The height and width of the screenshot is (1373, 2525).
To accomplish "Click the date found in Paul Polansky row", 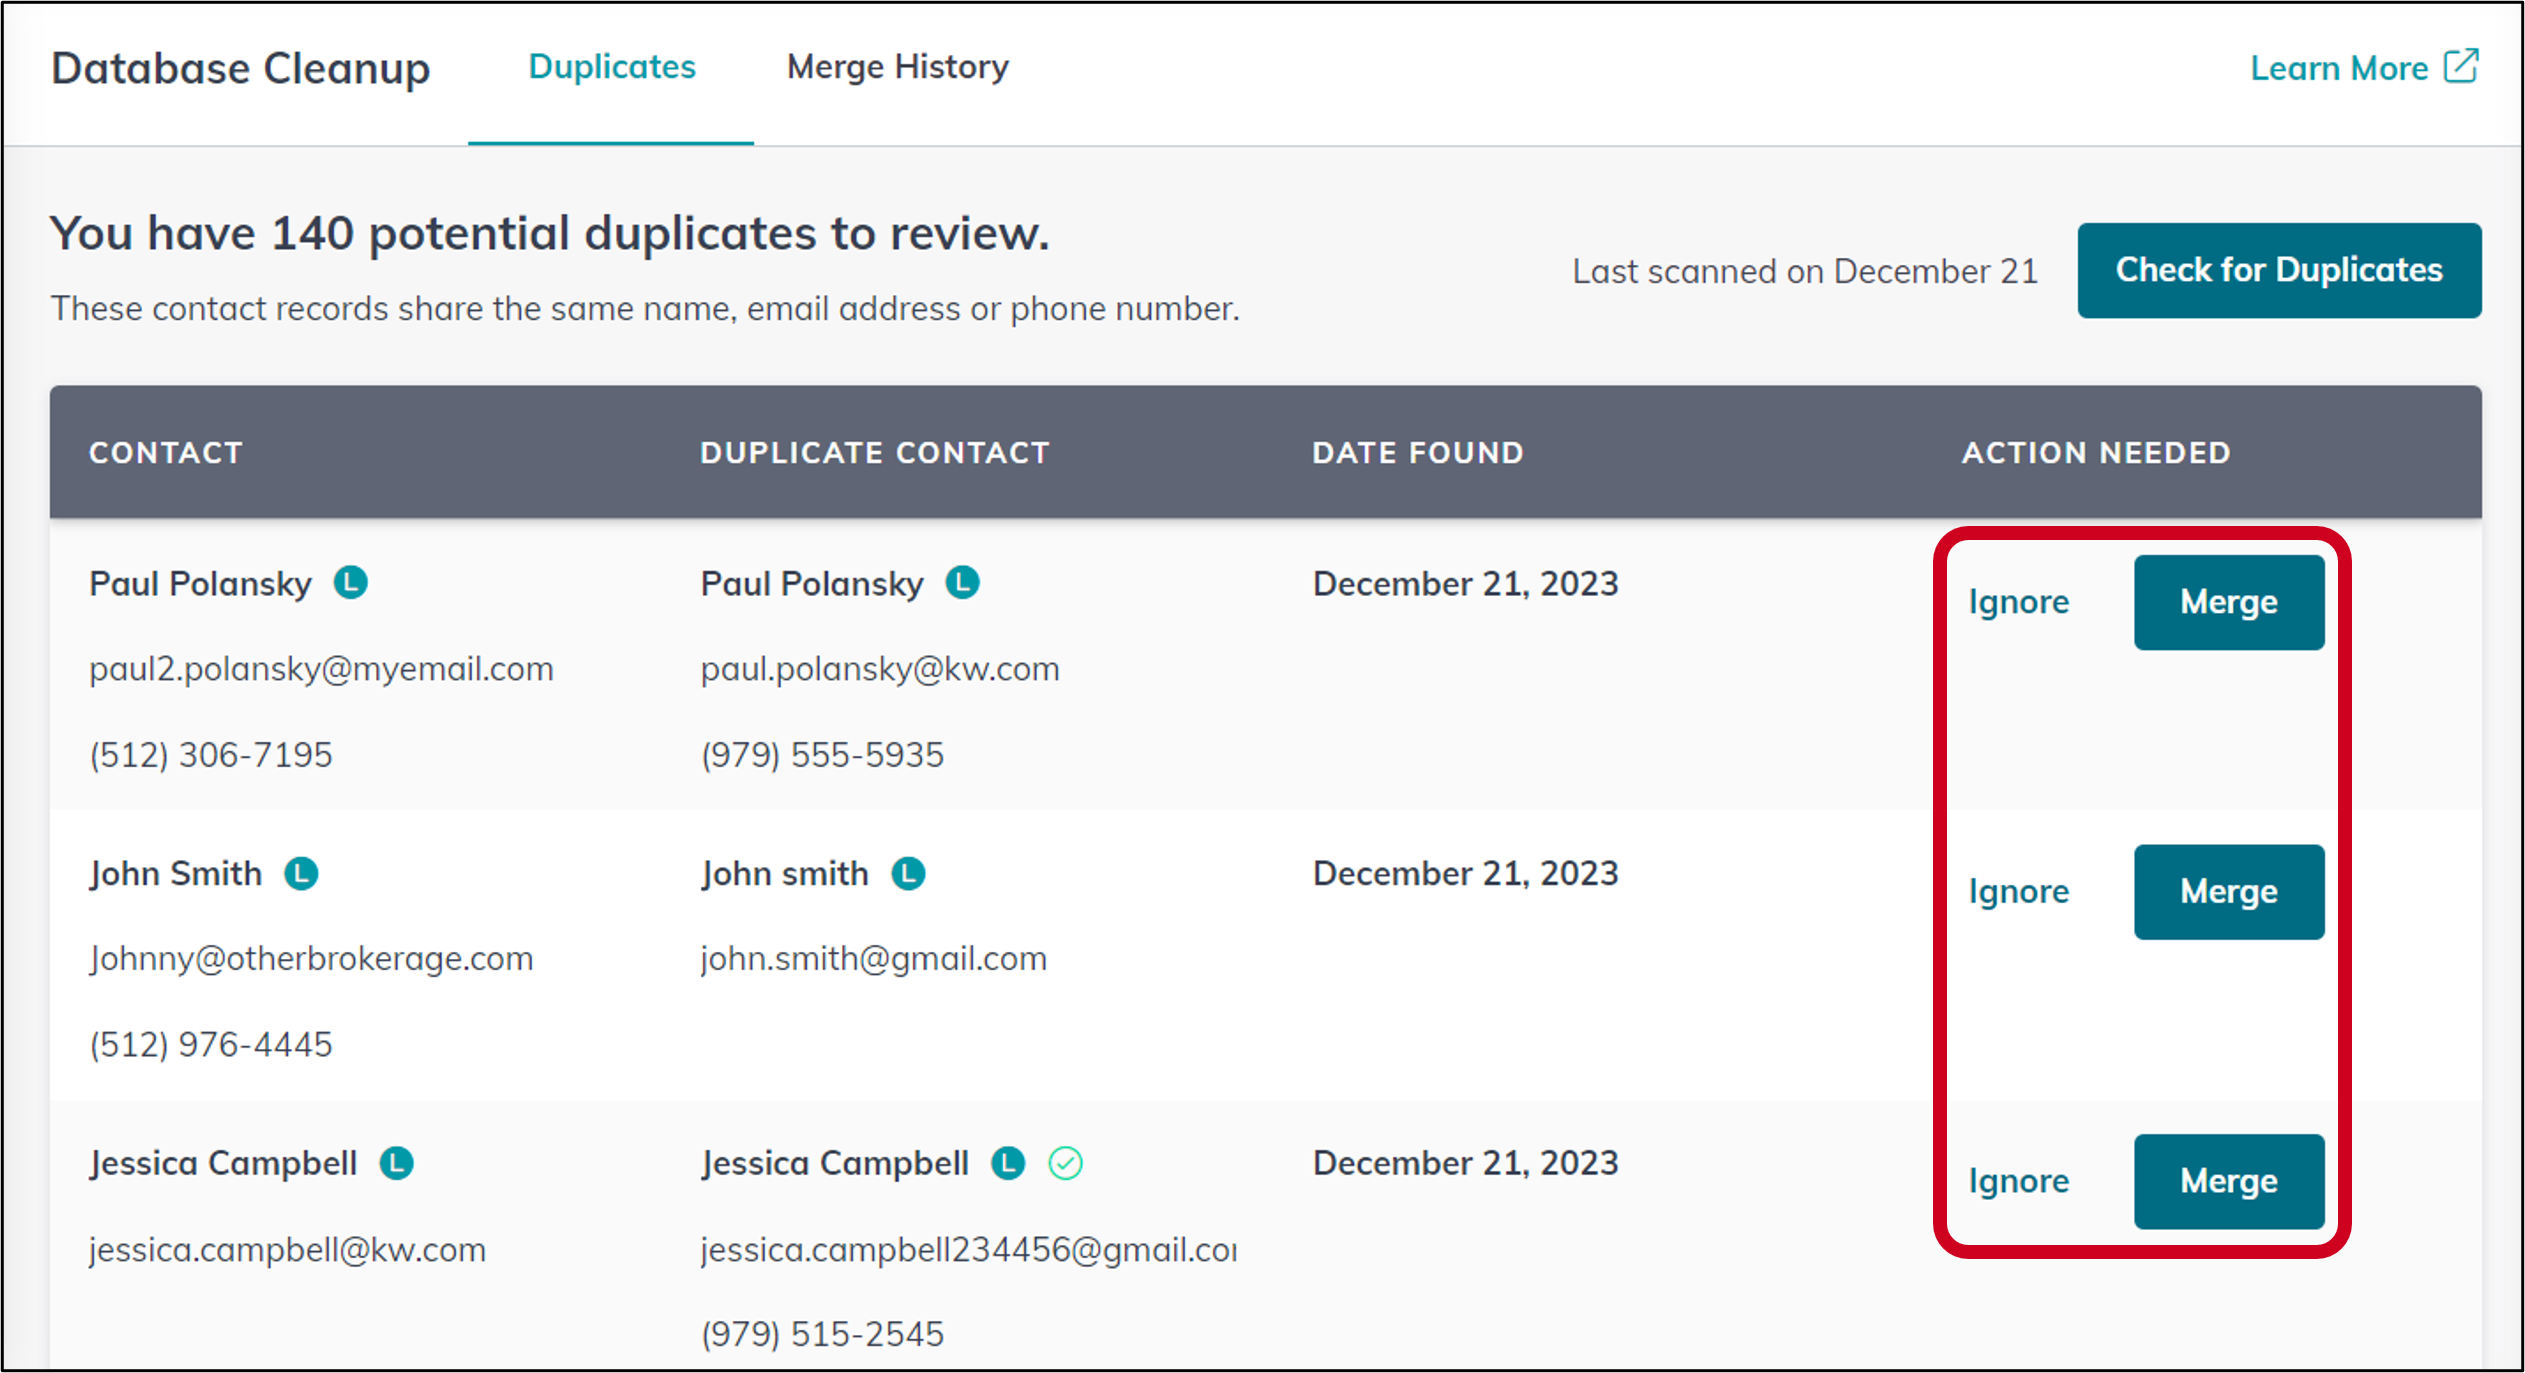I will click(1465, 584).
